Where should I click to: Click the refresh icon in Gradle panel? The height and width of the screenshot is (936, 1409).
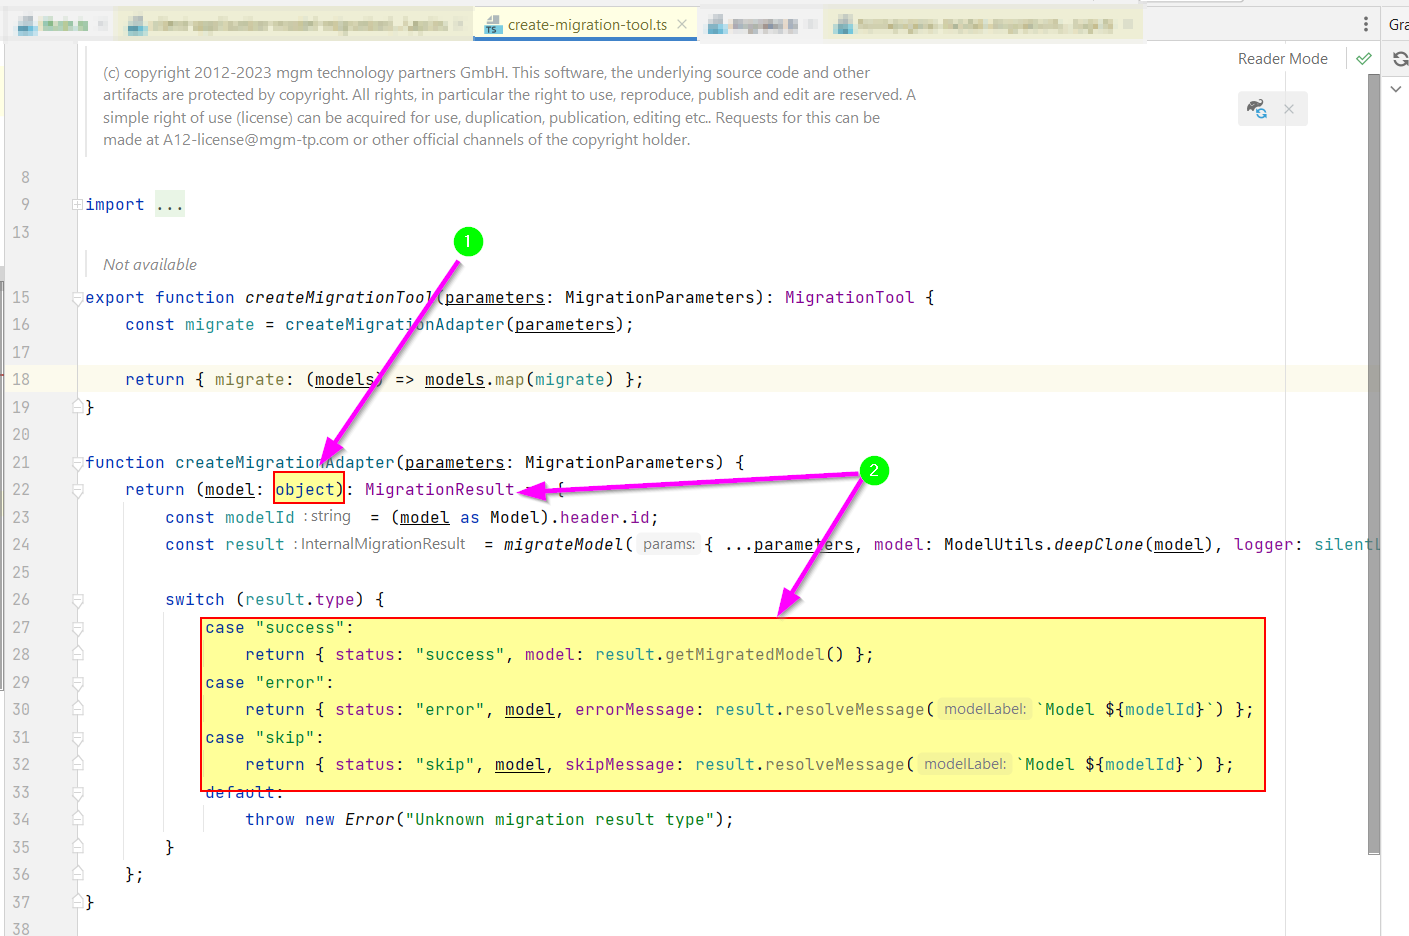[x=1400, y=59]
